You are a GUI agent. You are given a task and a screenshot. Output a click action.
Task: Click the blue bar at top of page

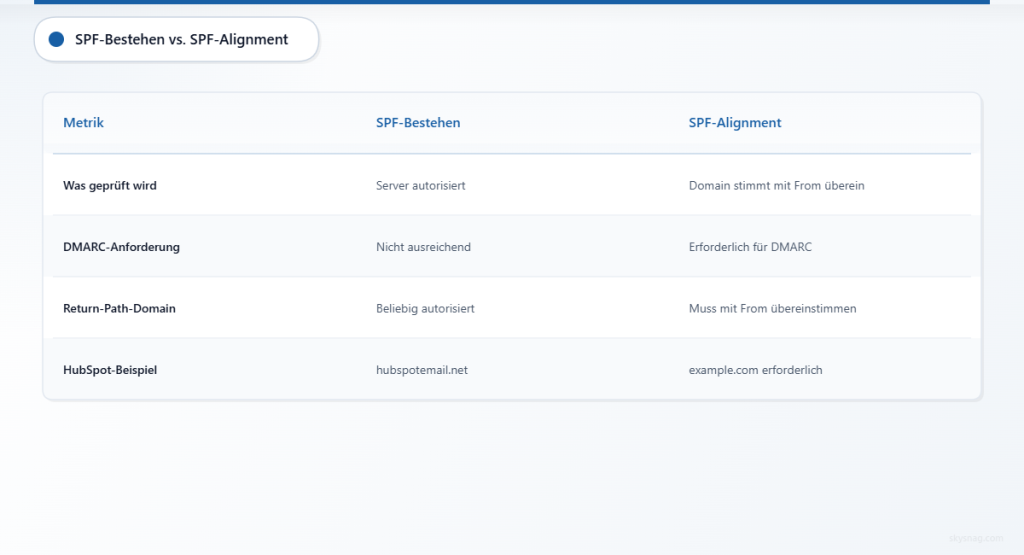pos(512,2)
